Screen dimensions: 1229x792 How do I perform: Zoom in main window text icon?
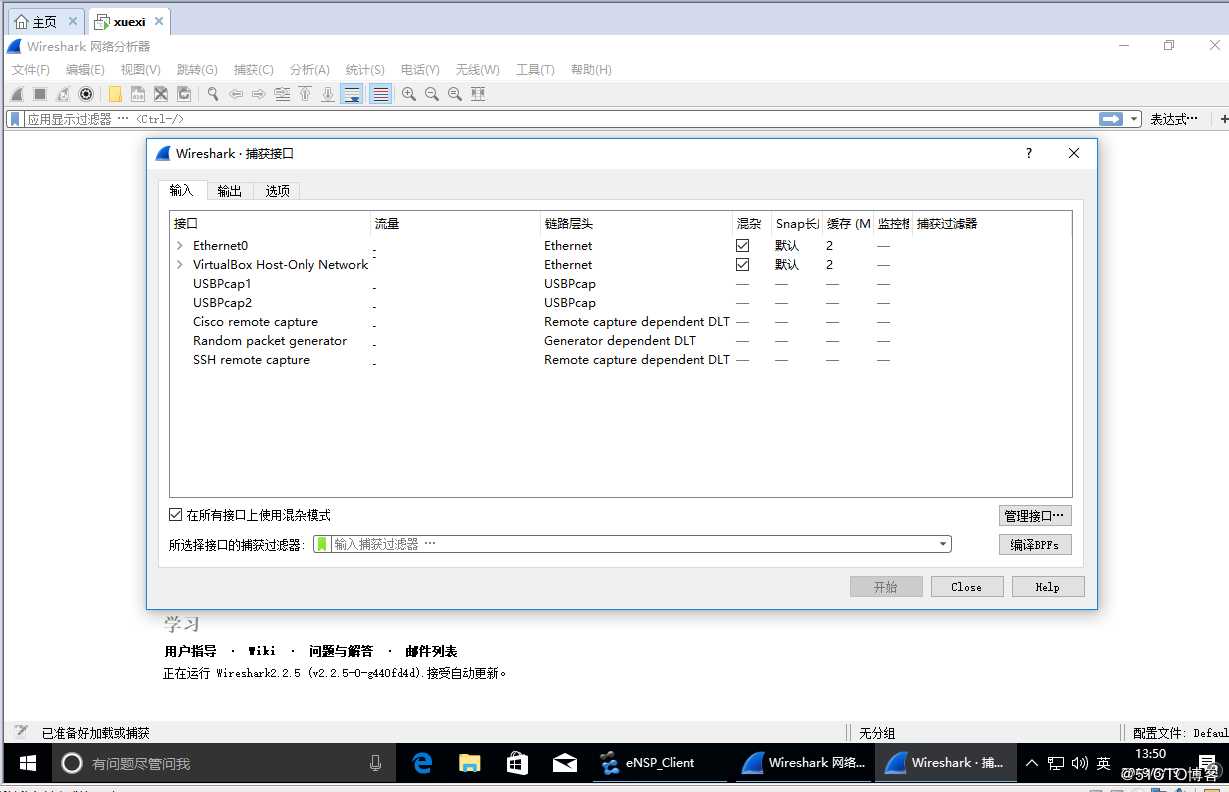click(x=409, y=94)
